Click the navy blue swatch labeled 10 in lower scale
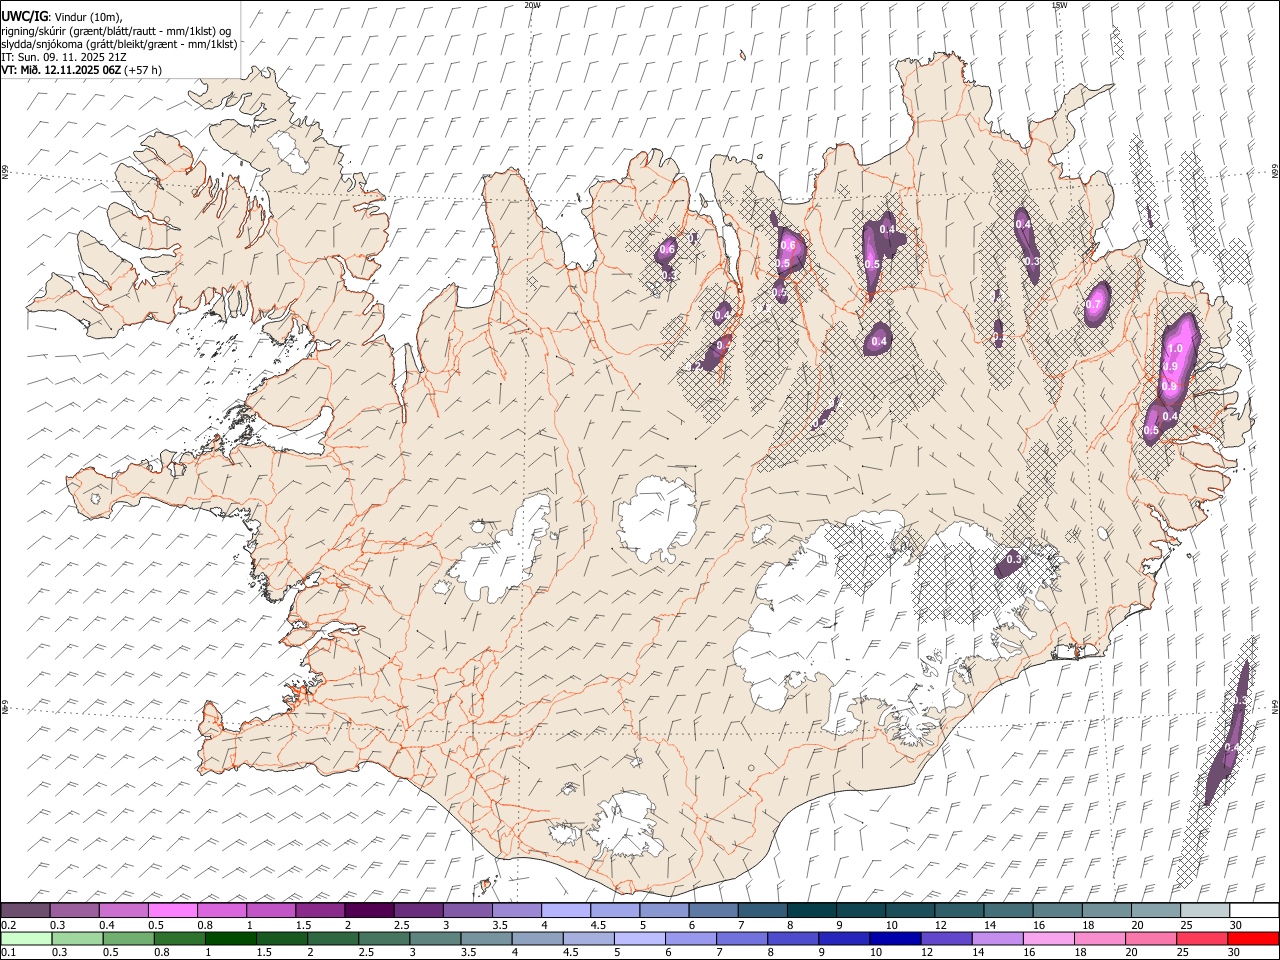 point(894,938)
